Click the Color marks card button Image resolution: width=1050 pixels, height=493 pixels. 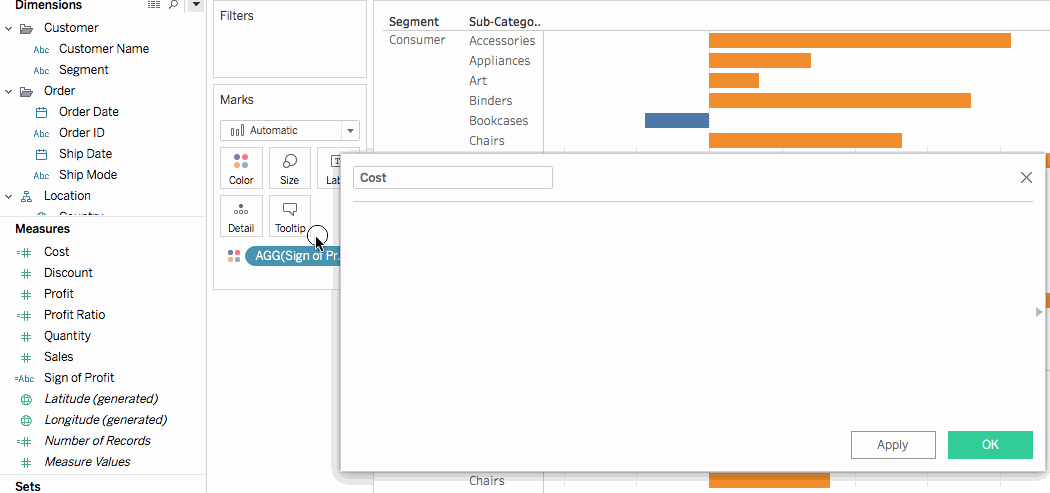[241, 168]
